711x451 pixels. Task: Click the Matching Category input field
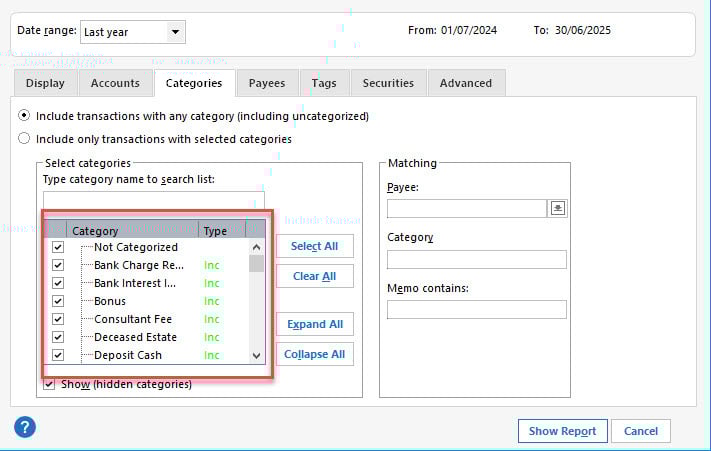[x=477, y=259]
